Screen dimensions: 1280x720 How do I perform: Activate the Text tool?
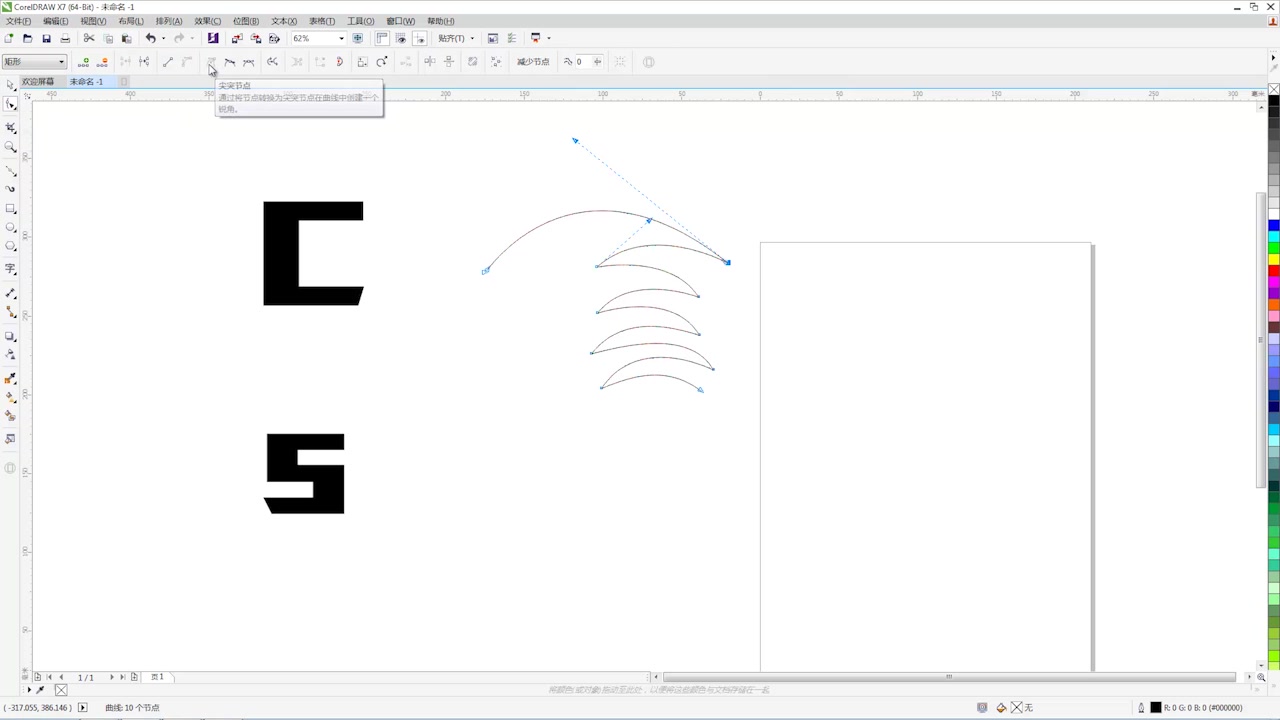[x=11, y=270]
